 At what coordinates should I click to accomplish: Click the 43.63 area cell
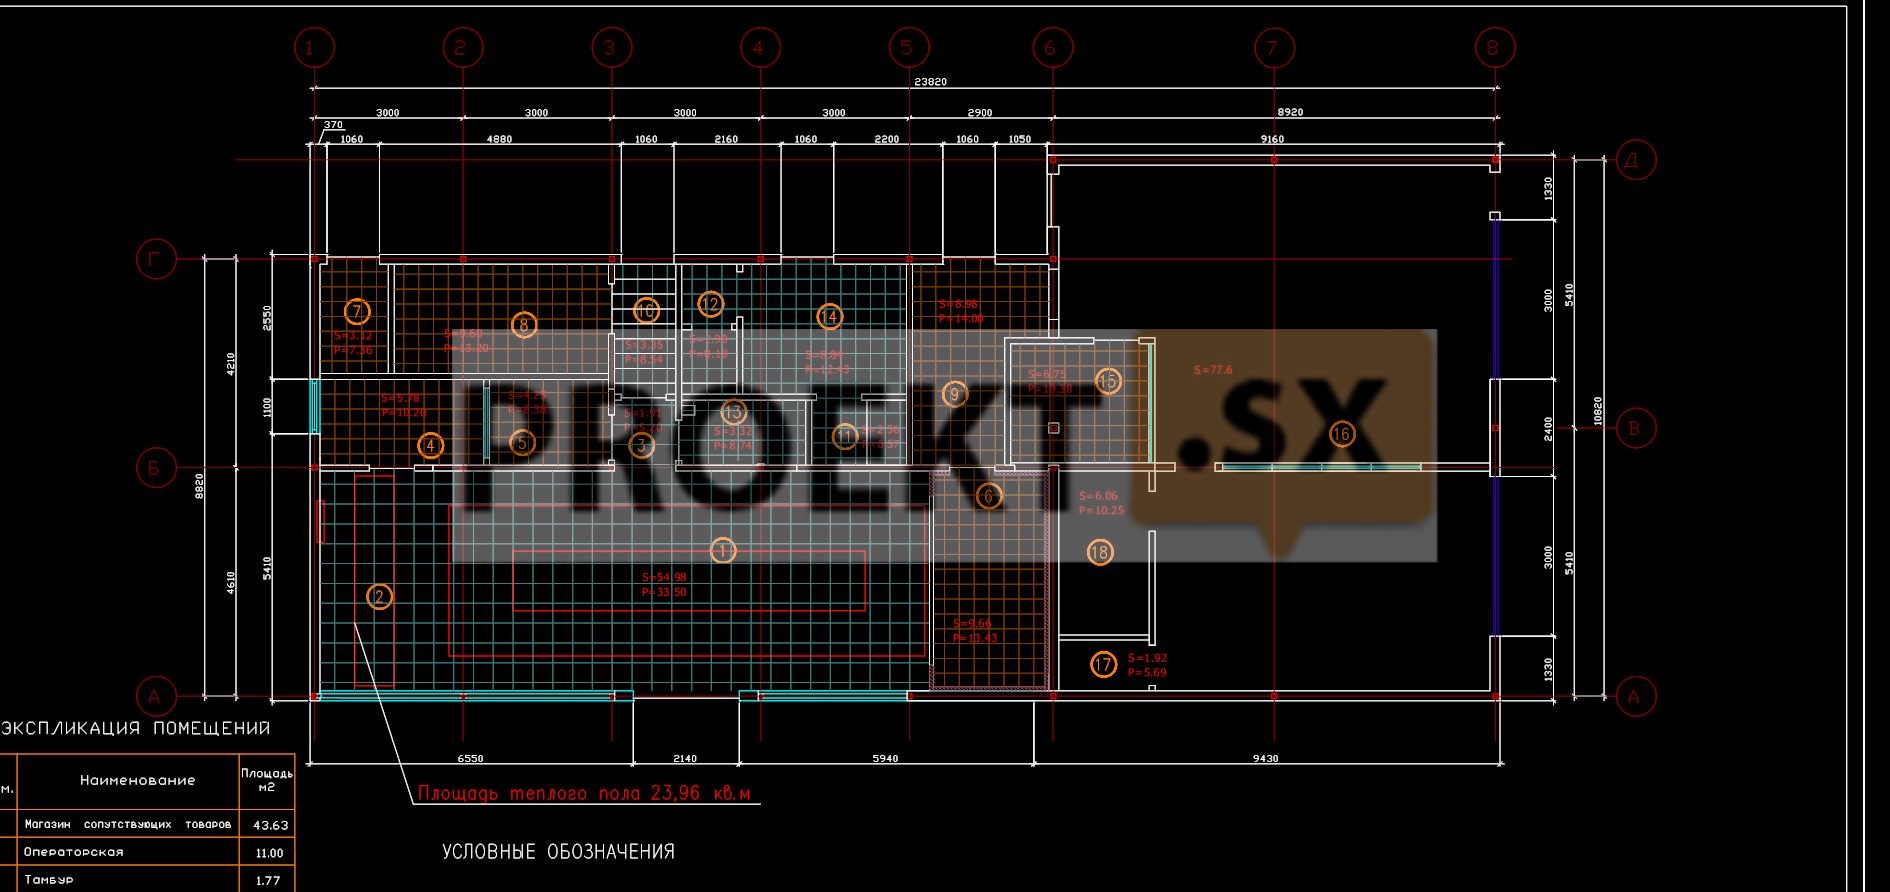pos(270,825)
